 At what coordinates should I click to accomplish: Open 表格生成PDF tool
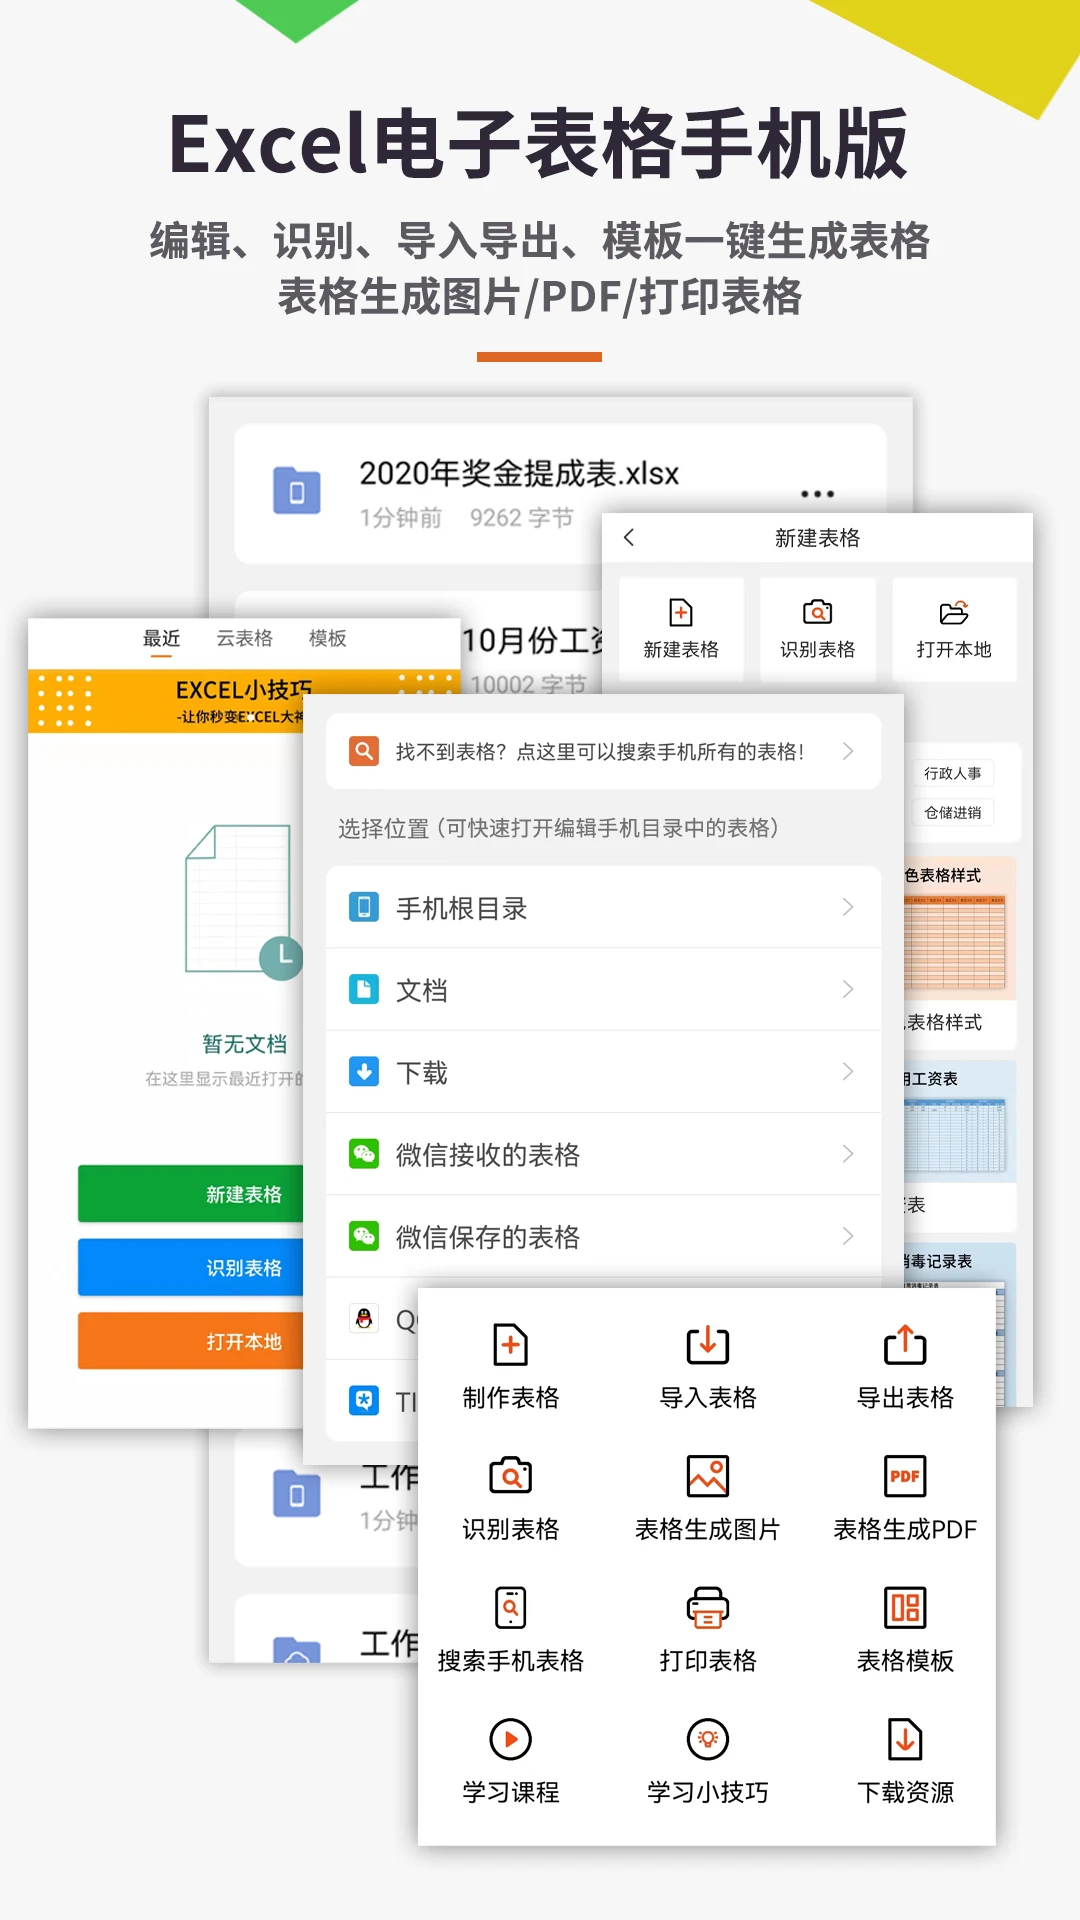(x=905, y=1477)
